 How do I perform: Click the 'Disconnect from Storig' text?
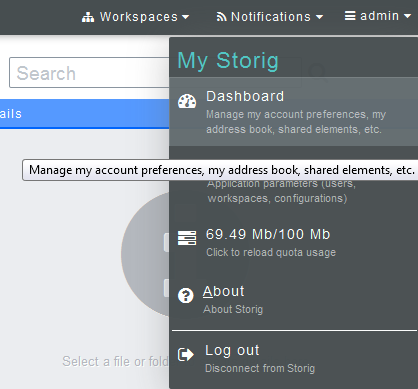click(260, 368)
